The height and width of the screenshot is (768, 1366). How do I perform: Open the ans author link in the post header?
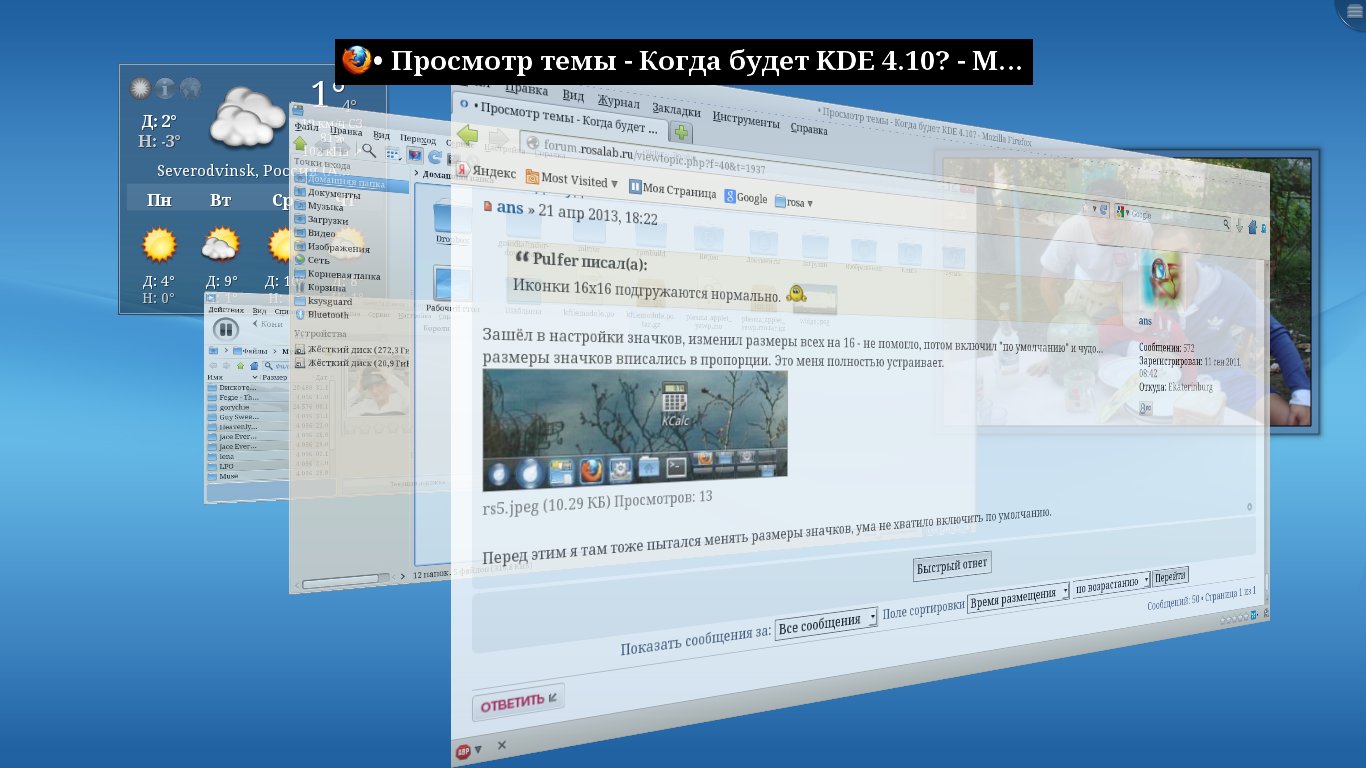tap(510, 209)
